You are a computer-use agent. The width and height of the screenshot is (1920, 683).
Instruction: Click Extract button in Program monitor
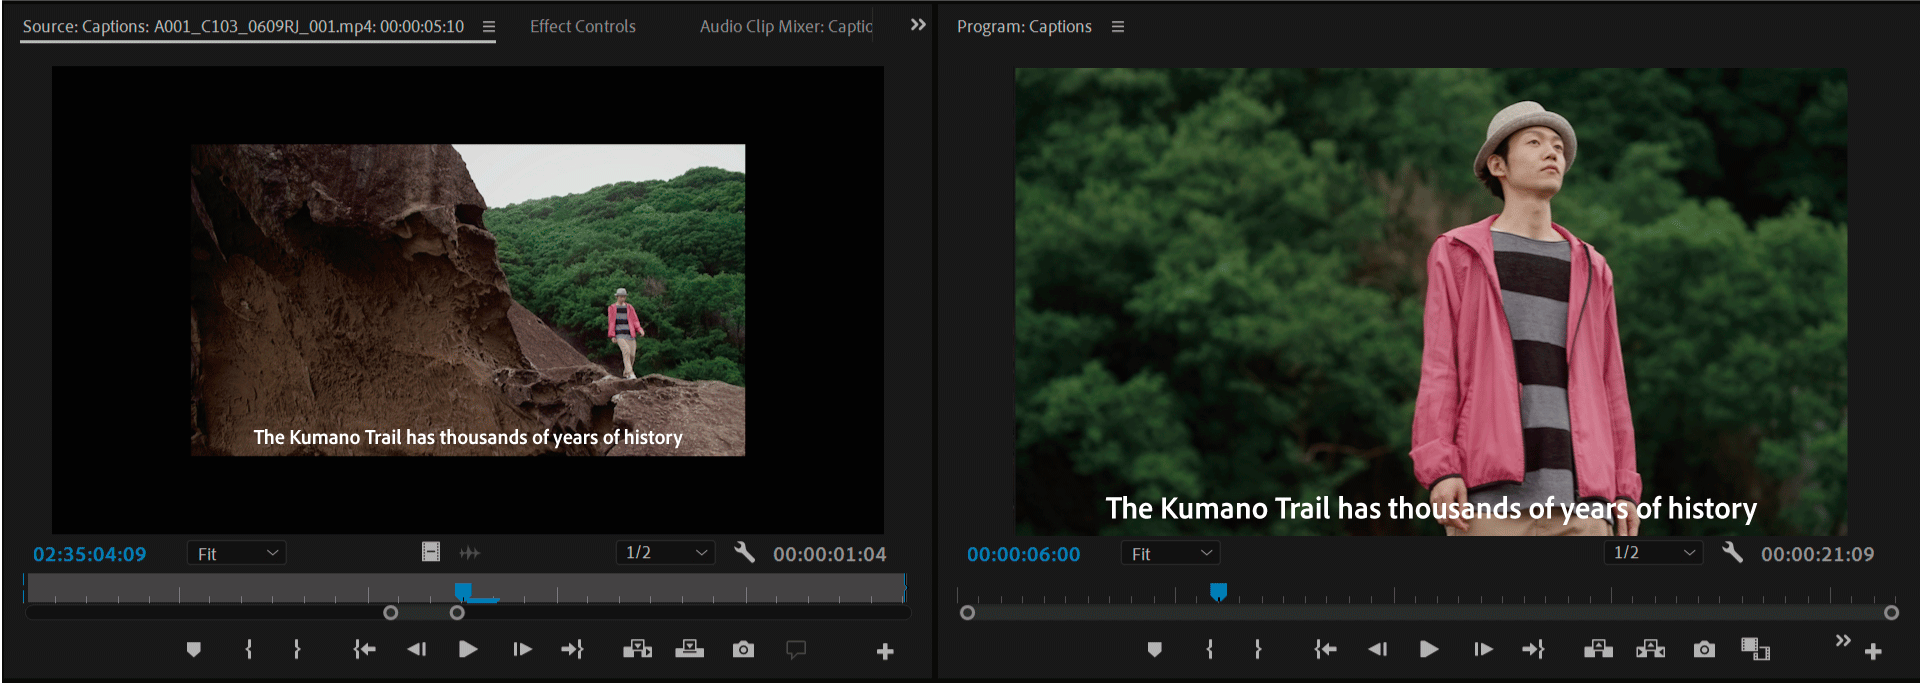pos(1650,650)
